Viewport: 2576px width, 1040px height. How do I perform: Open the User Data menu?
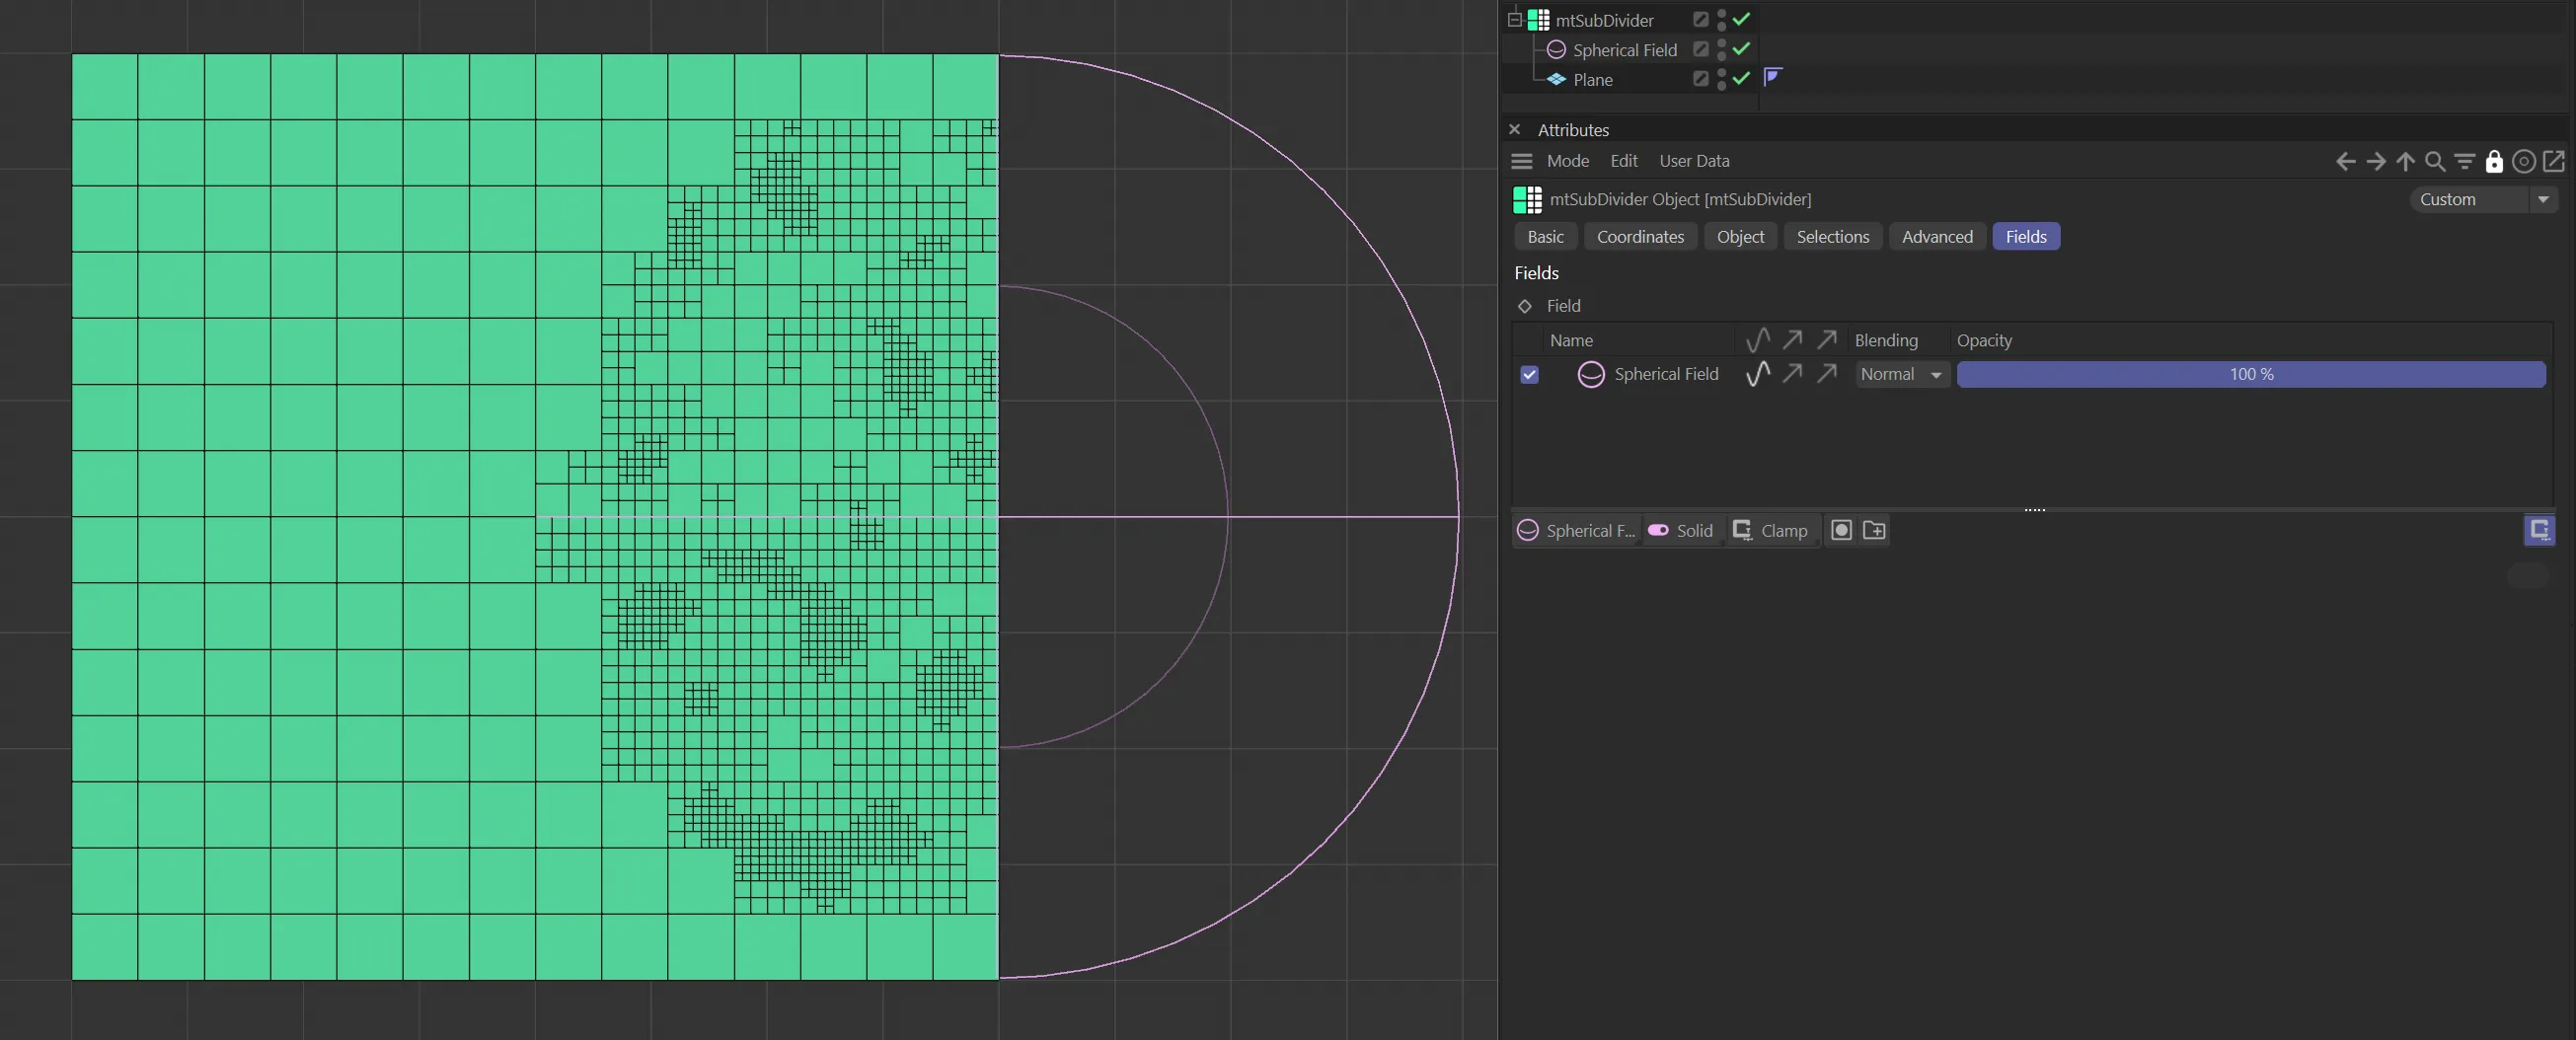tap(1694, 161)
